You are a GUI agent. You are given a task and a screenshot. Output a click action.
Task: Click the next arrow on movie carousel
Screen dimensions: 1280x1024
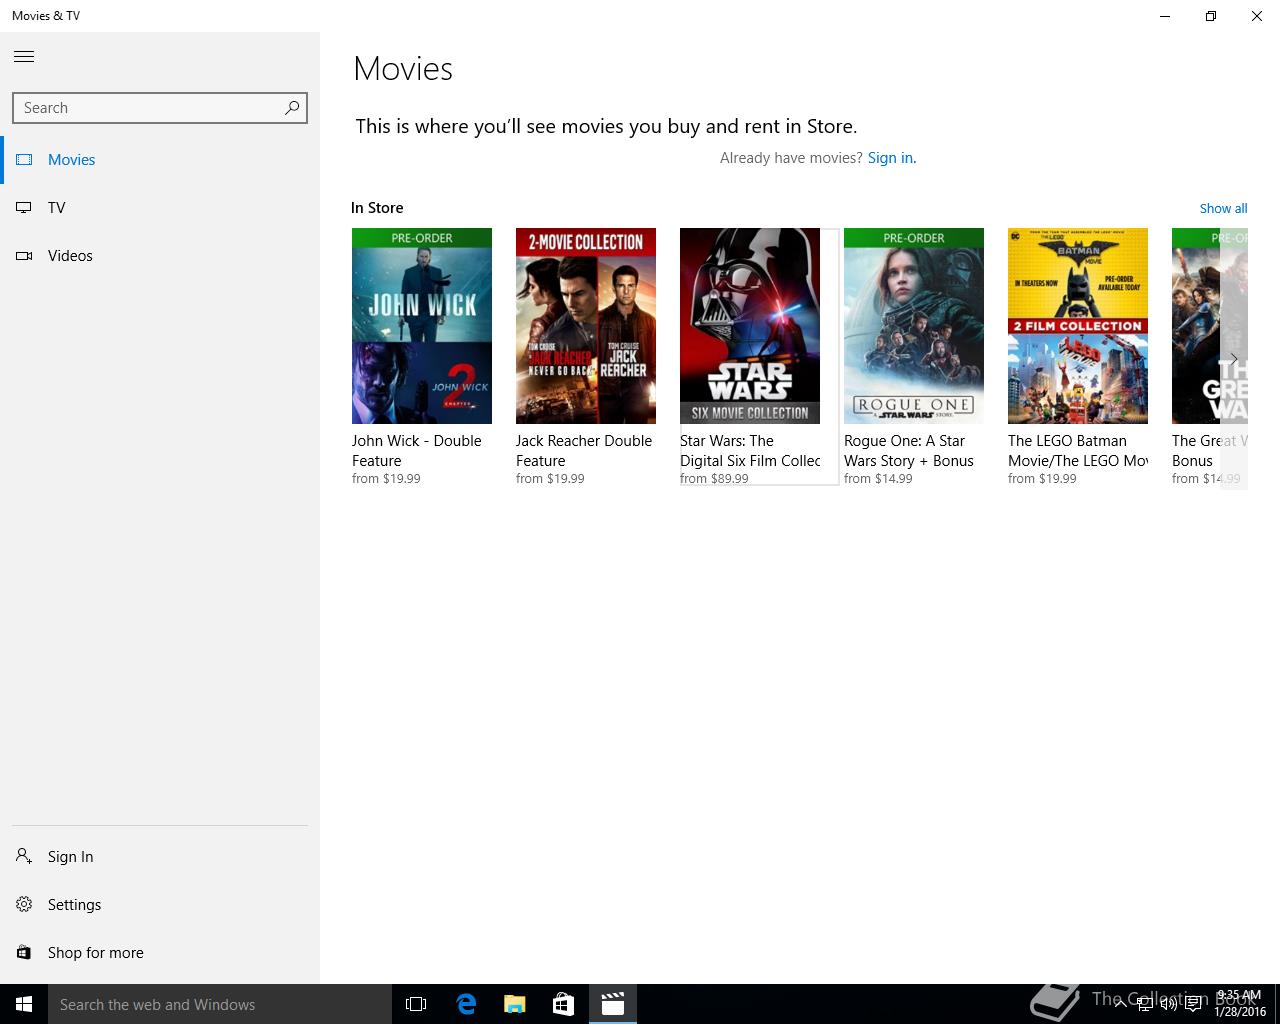tap(1234, 359)
